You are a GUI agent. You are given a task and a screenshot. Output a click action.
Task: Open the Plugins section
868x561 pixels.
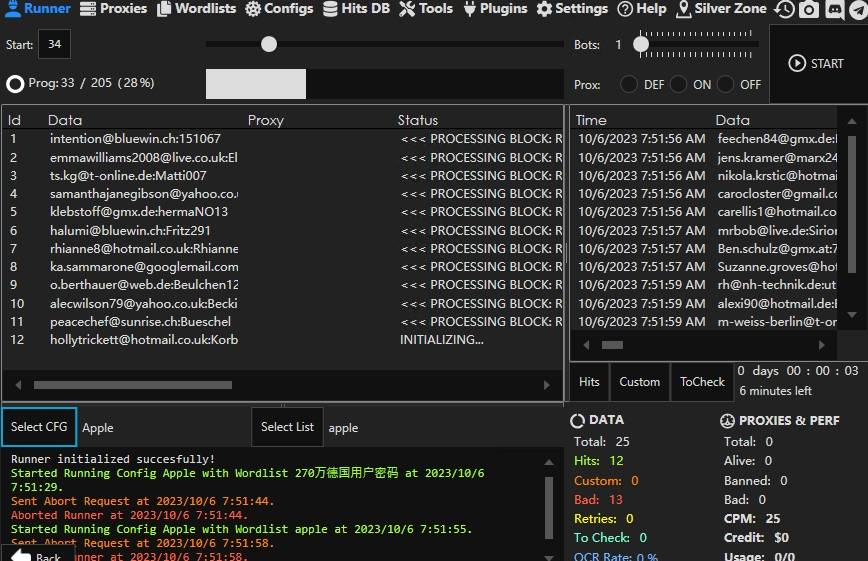[495, 9]
